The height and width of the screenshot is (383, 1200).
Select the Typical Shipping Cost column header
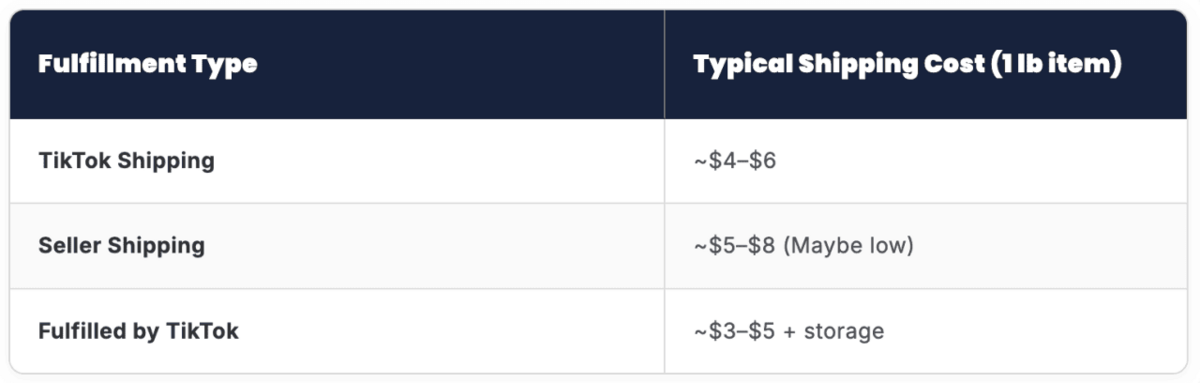point(907,65)
